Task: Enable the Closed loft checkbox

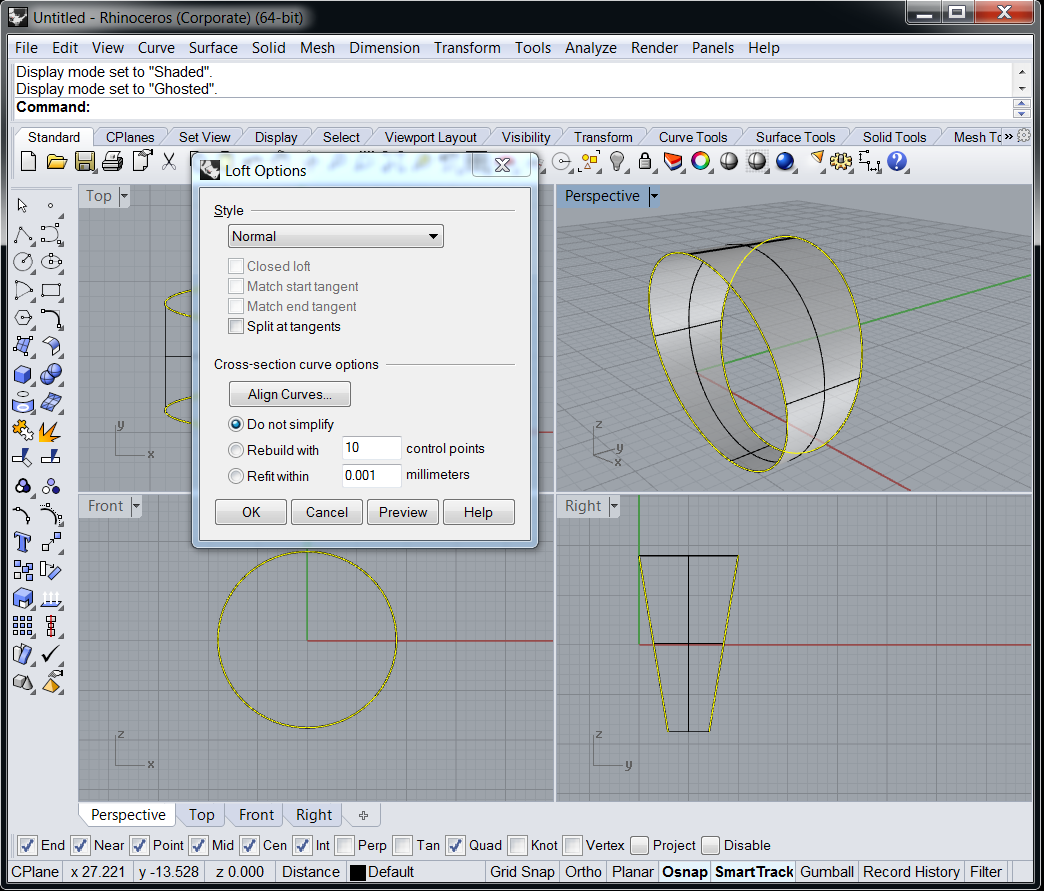Action: tap(236, 266)
